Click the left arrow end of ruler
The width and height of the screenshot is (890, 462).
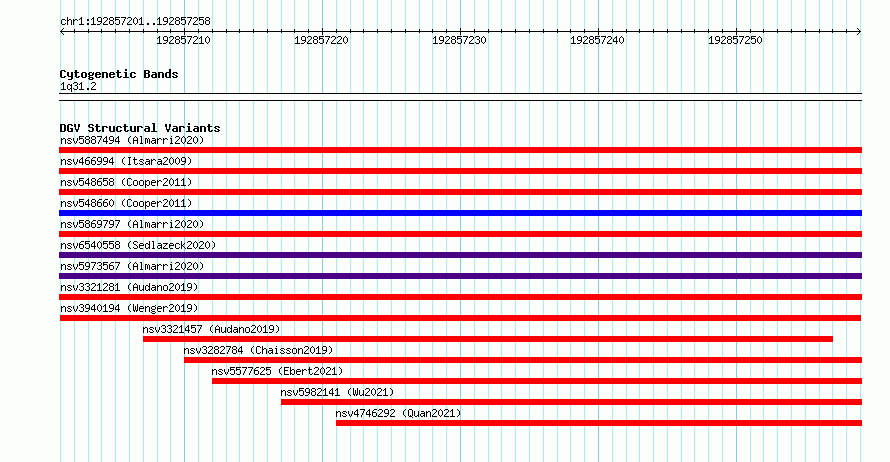click(62, 32)
